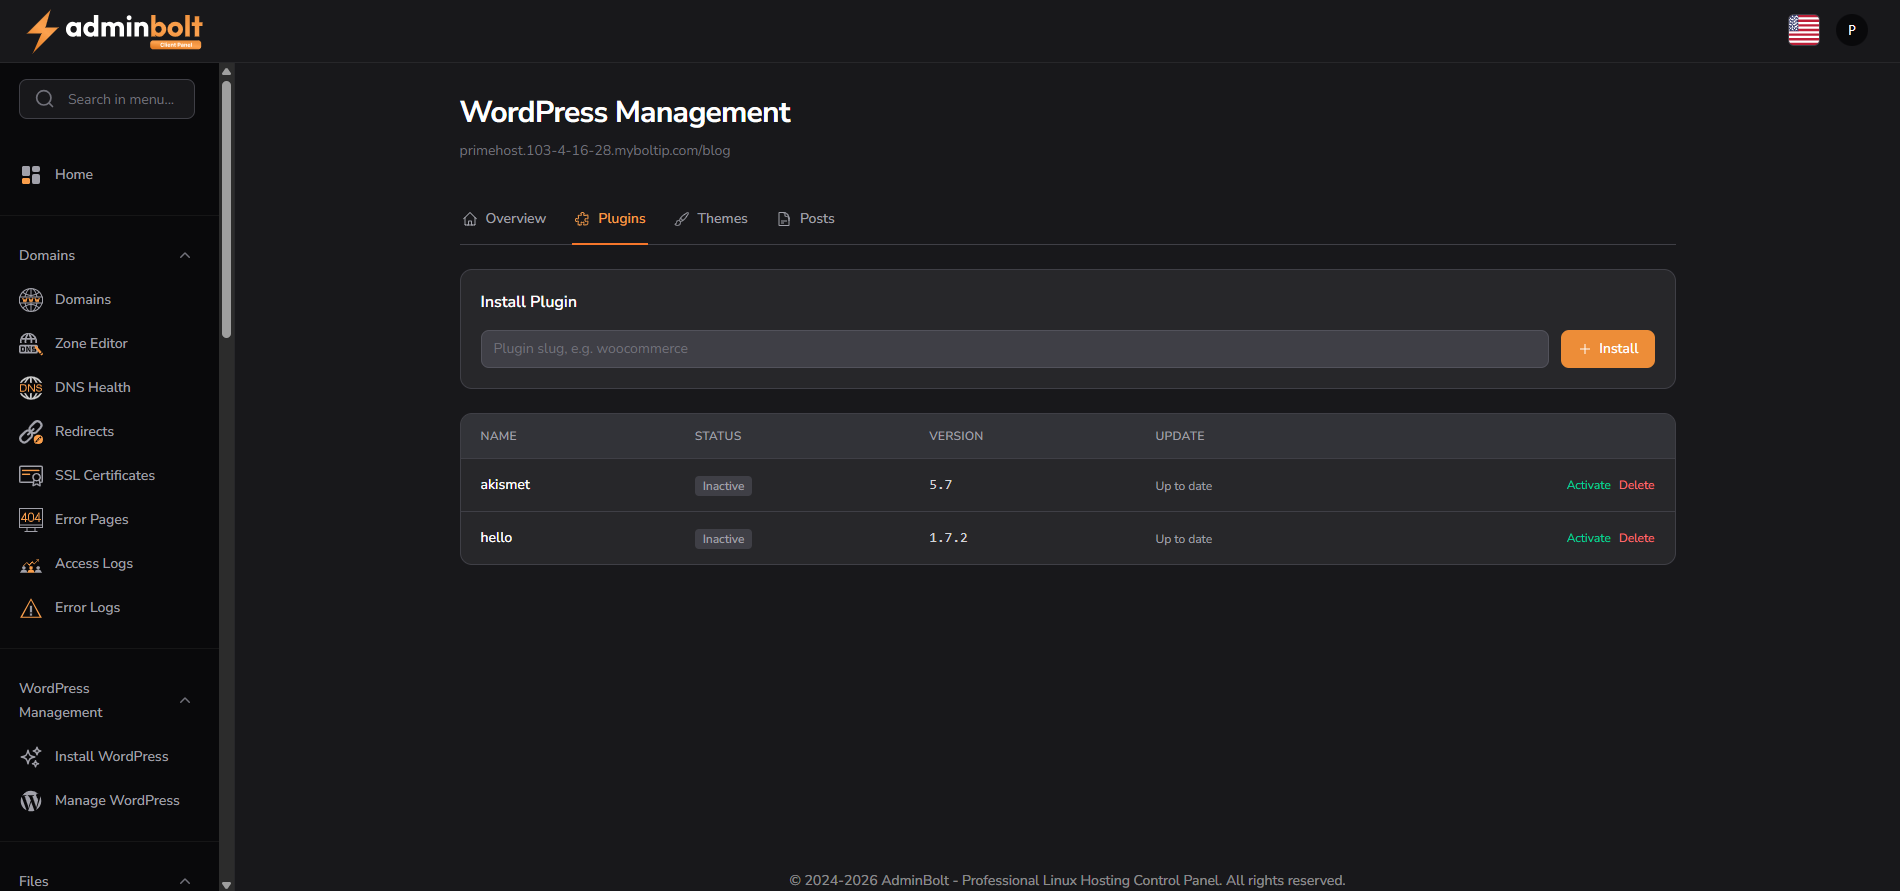This screenshot has width=1900, height=891.
Task: Click the Redirects link icon
Action: point(31,431)
